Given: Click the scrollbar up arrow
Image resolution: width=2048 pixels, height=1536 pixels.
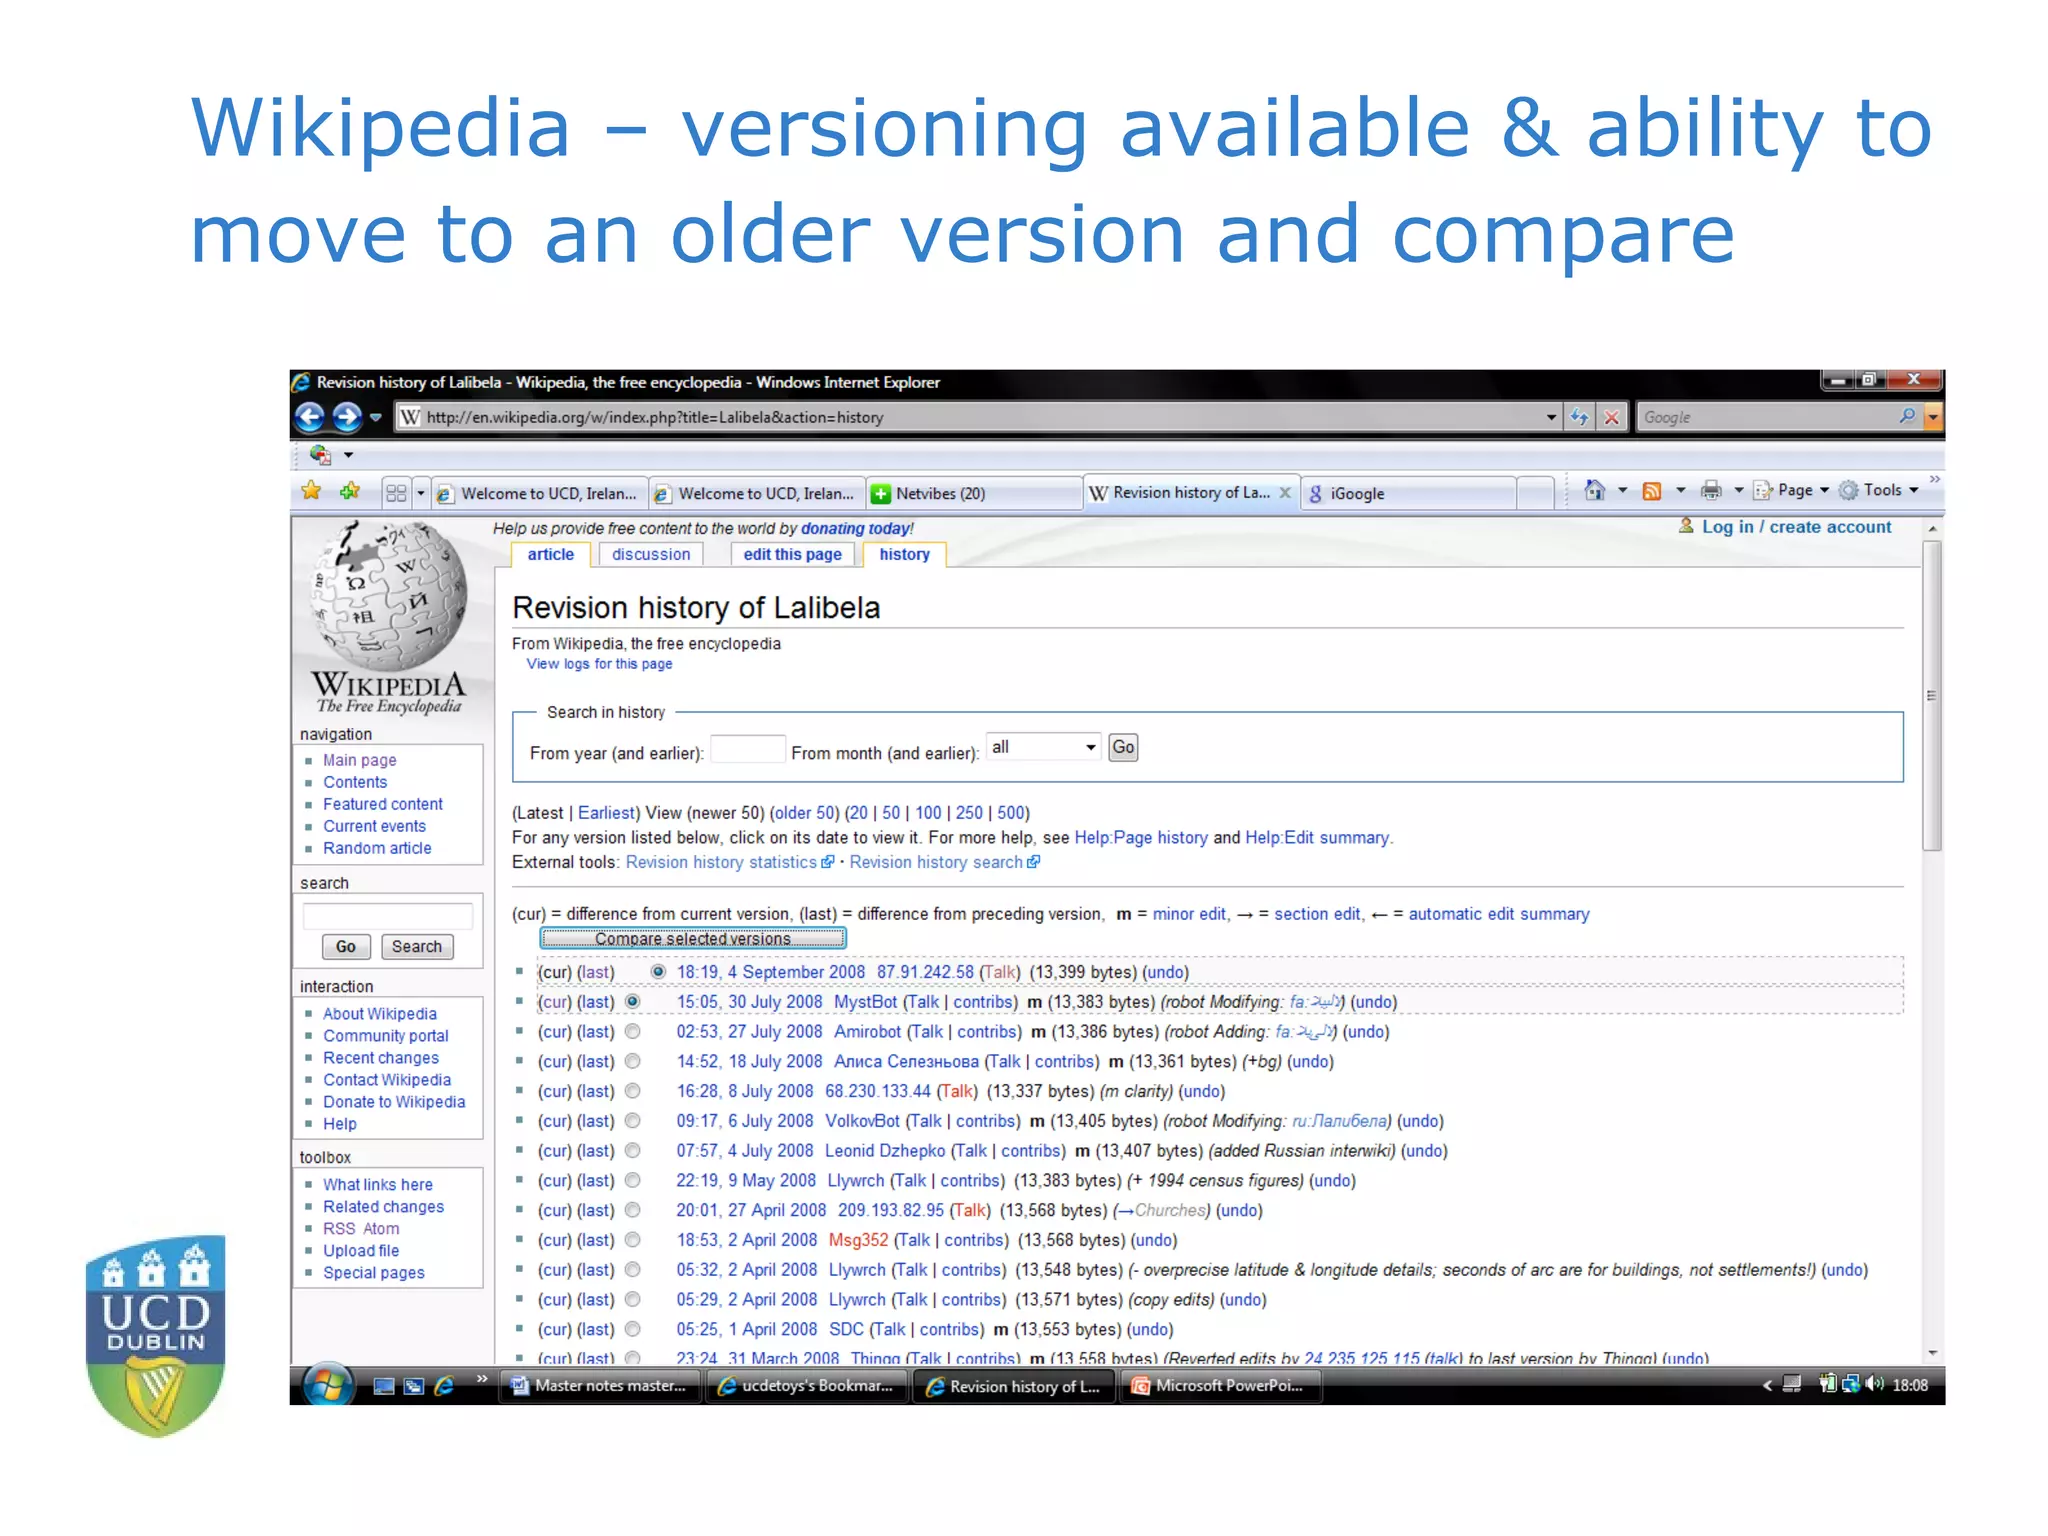Looking at the screenshot, I should pos(1932,527).
